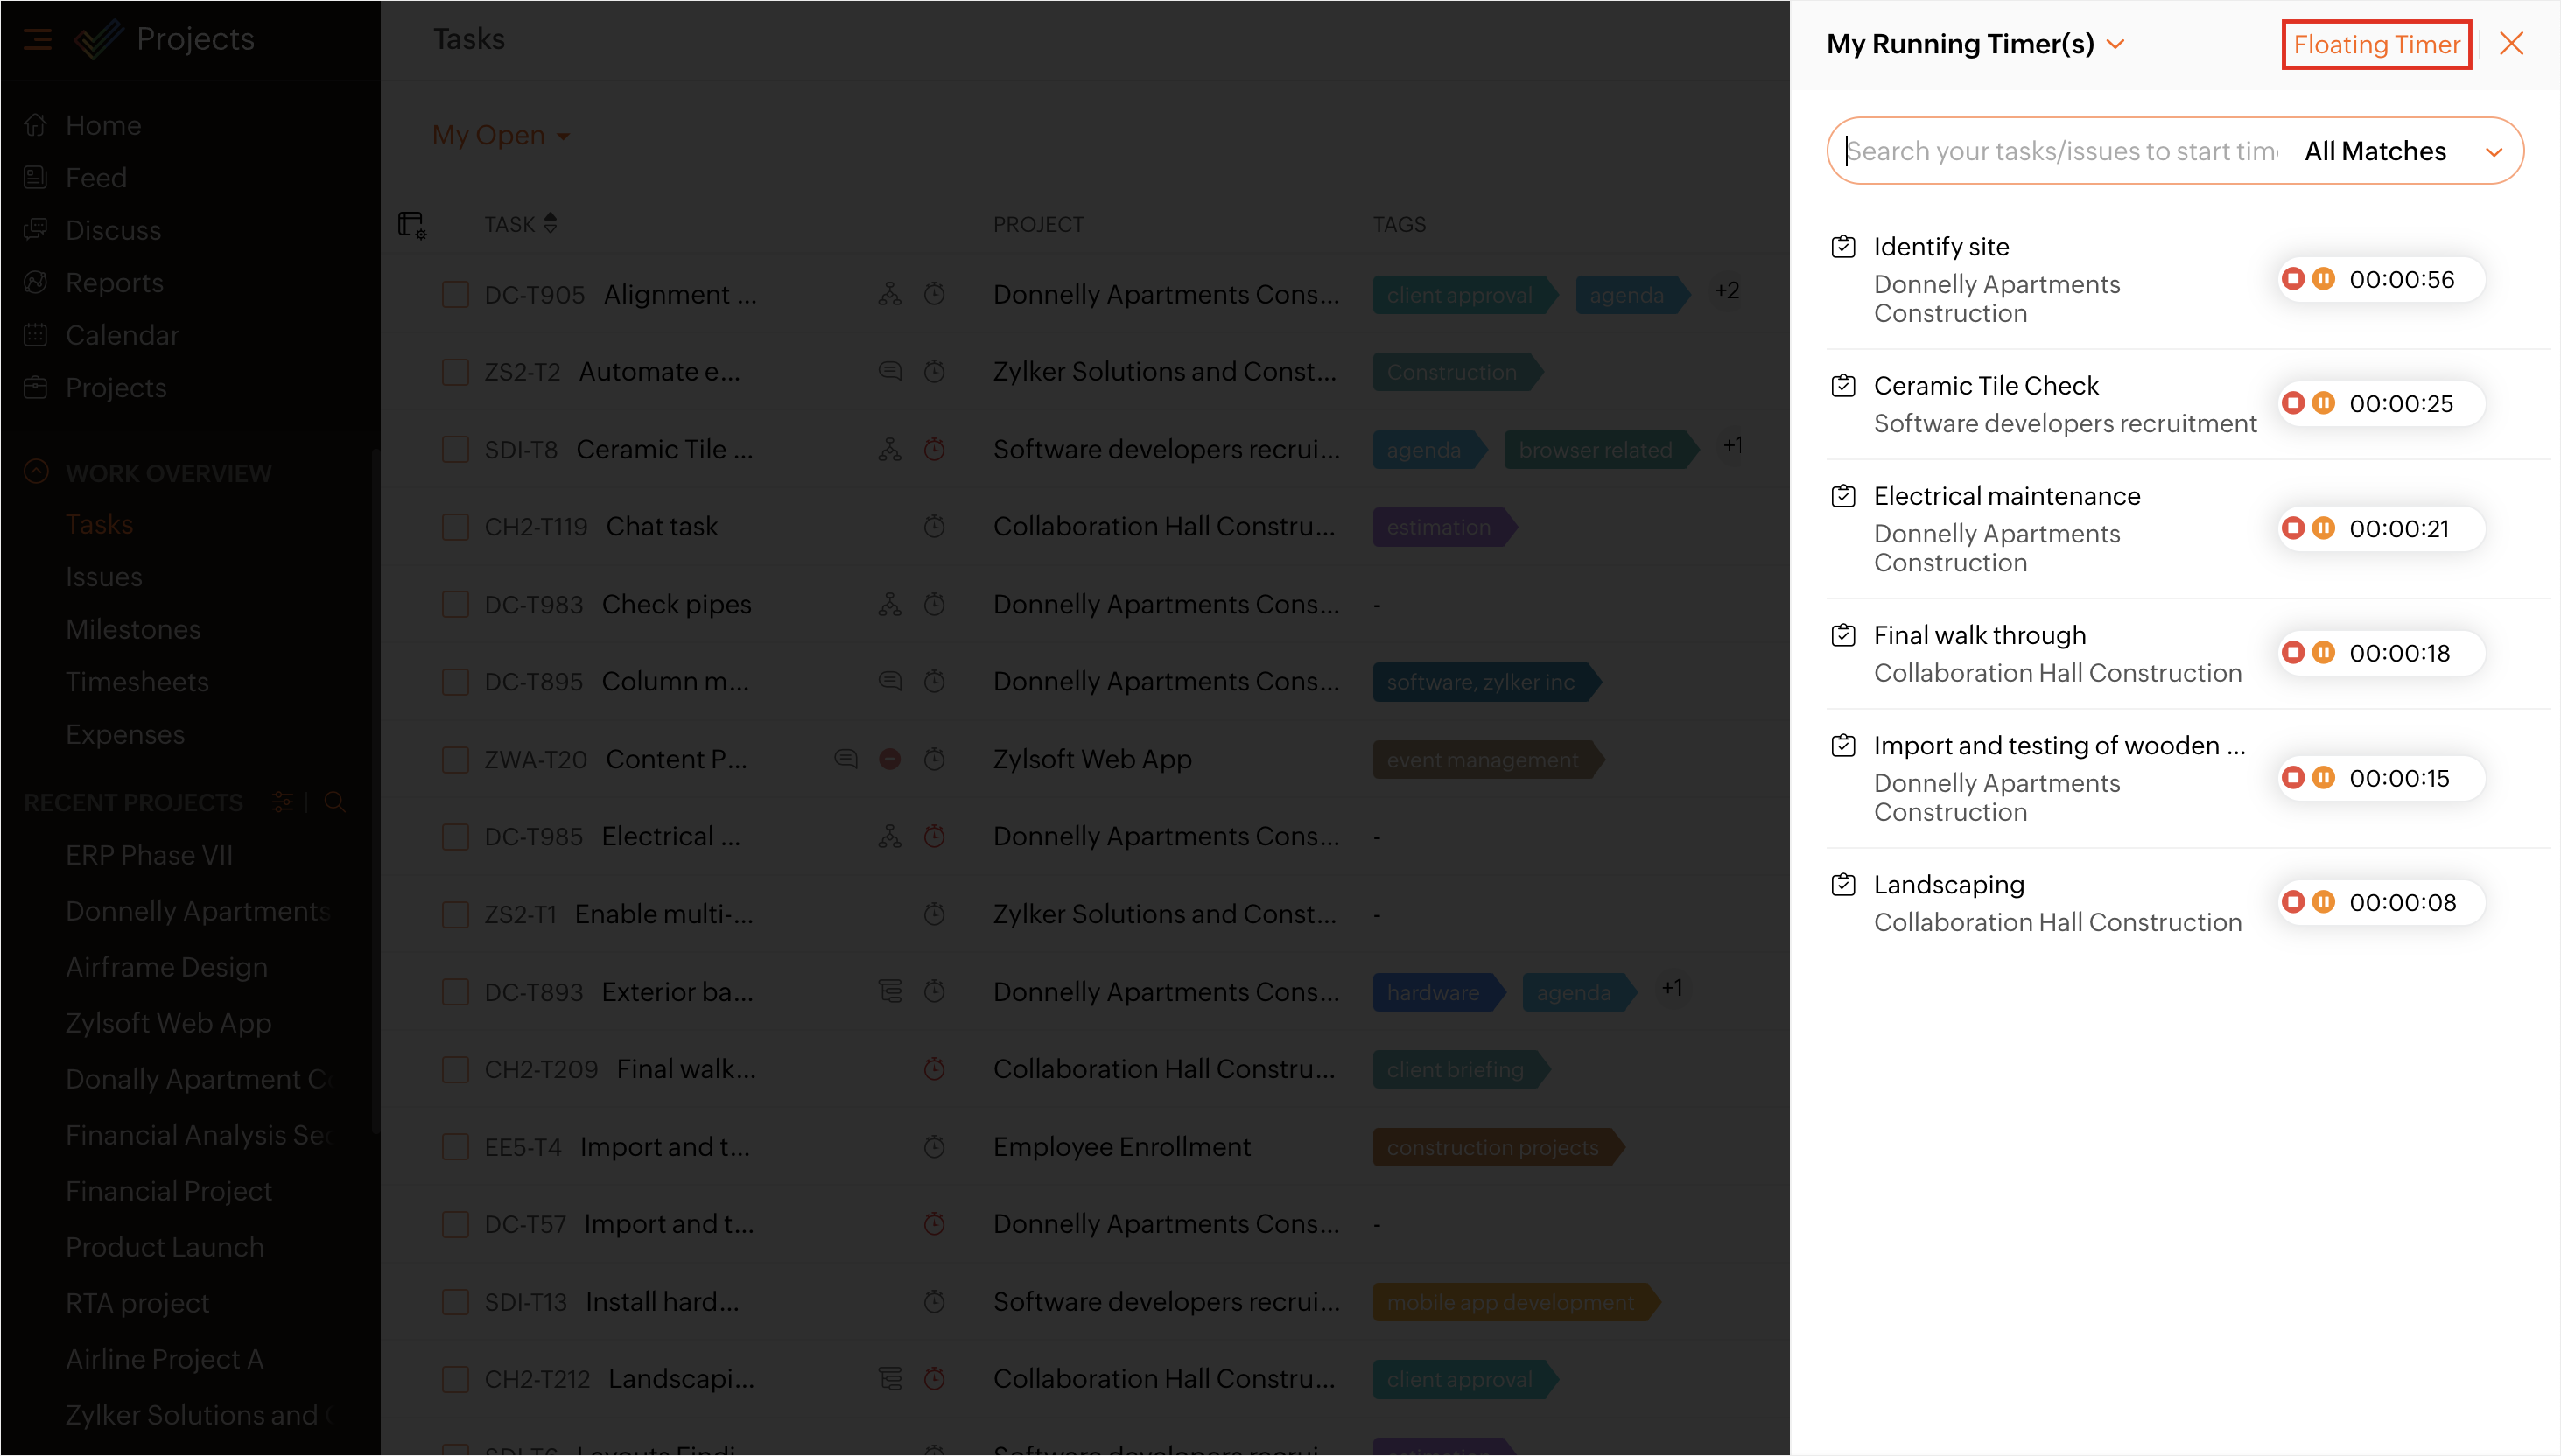Tick the checkbox for CH2-T119 Chat task

pyautogui.click(x=455, y=526)
